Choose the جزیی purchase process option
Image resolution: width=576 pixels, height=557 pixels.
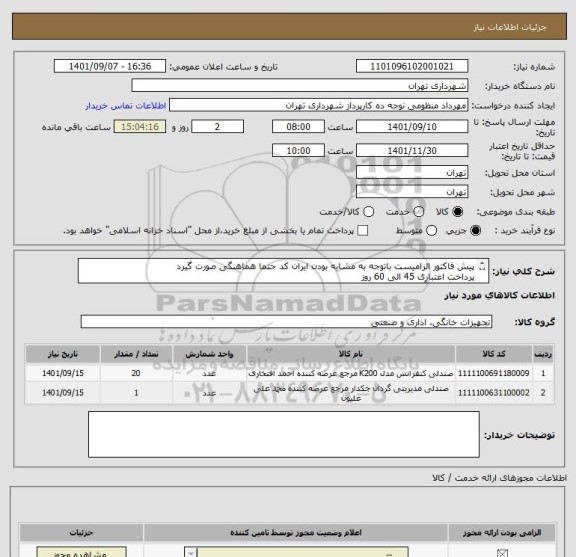[x=475, y=231]
